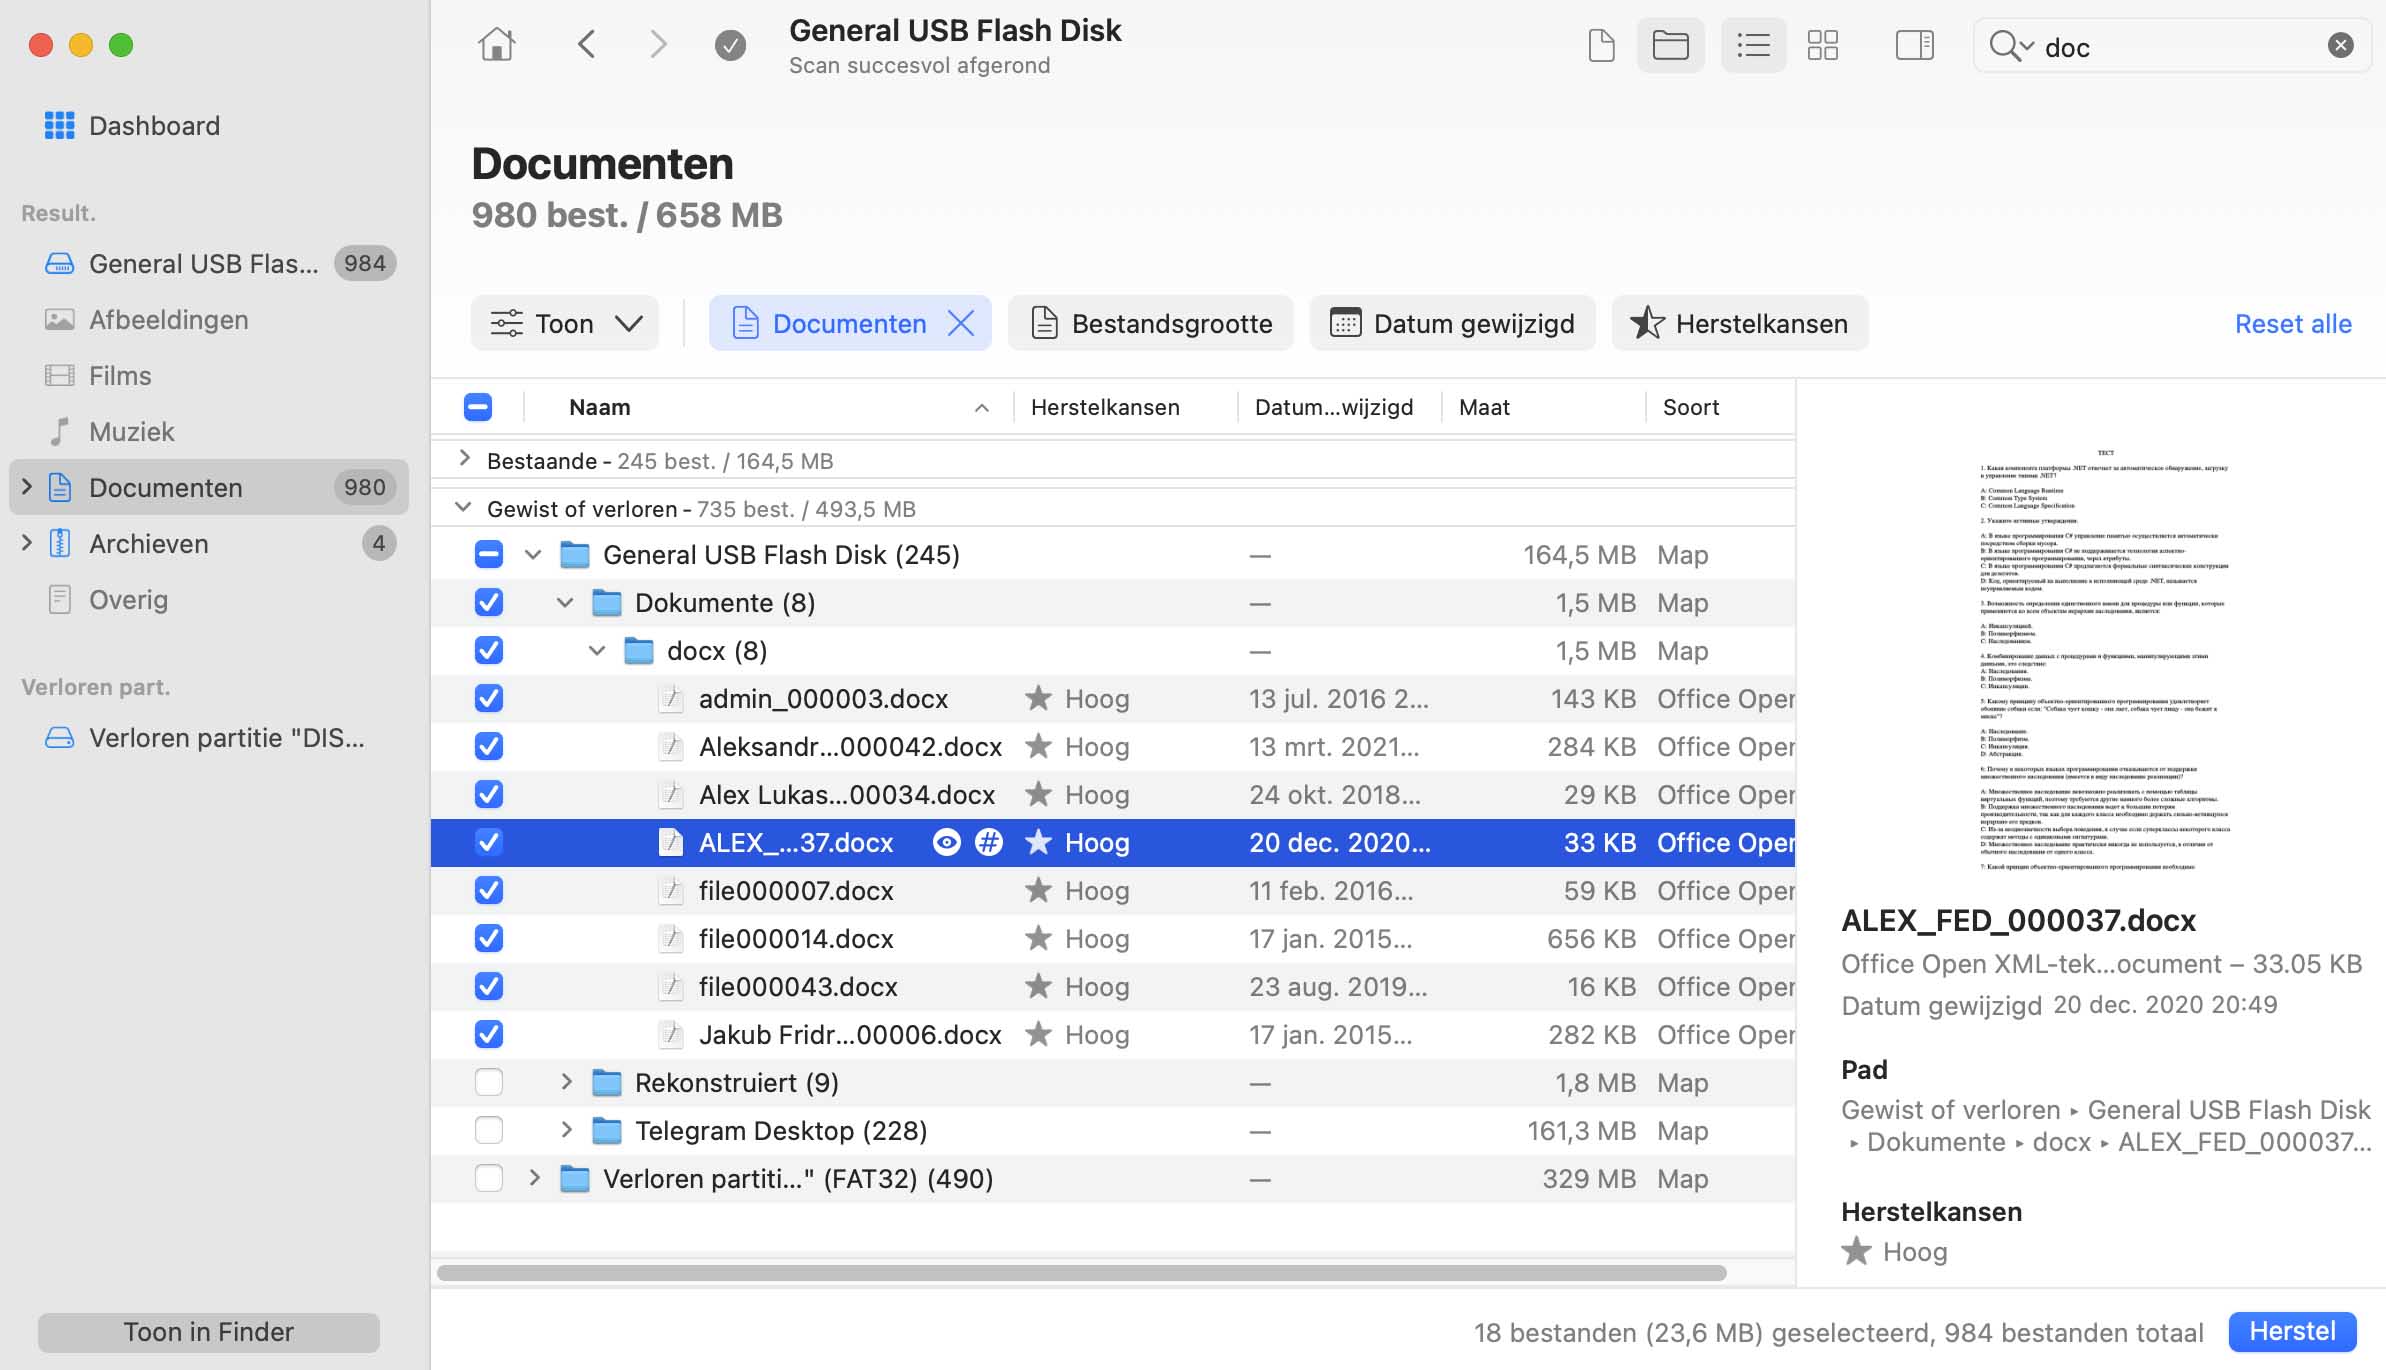The height and width of the screenshot is (1370, 2386).
Task: Uncheck Aleksandr...000042.docx
Action: tap(489, 747)
